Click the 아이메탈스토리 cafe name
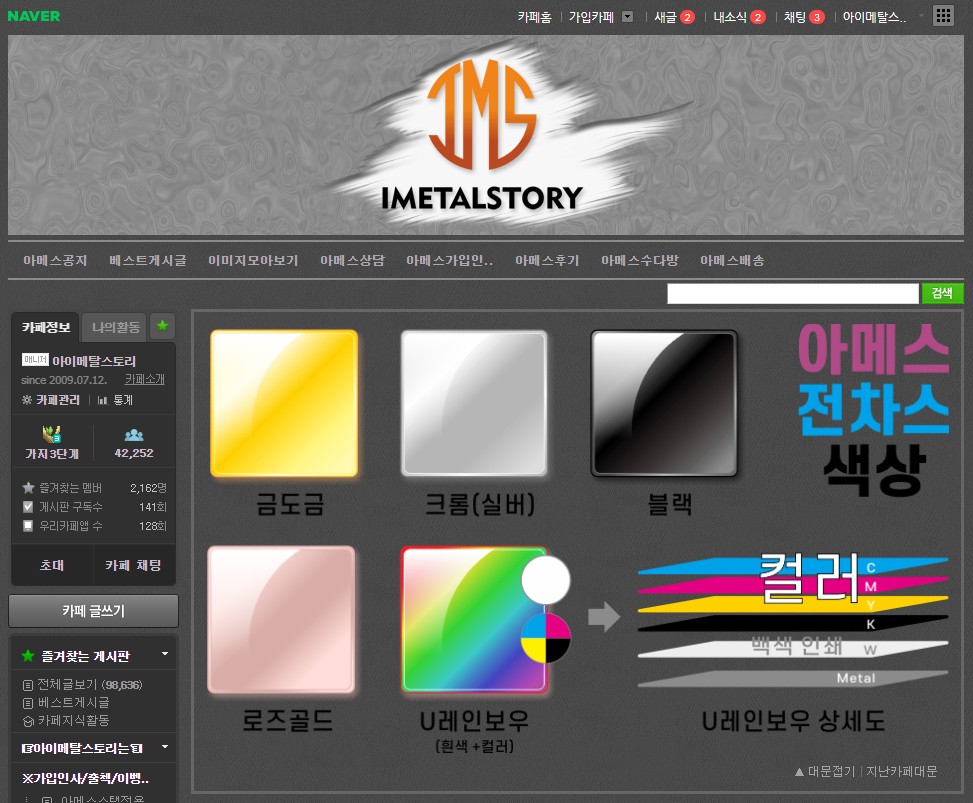Screen dimensions: 973x803 (x=94, y=361)
